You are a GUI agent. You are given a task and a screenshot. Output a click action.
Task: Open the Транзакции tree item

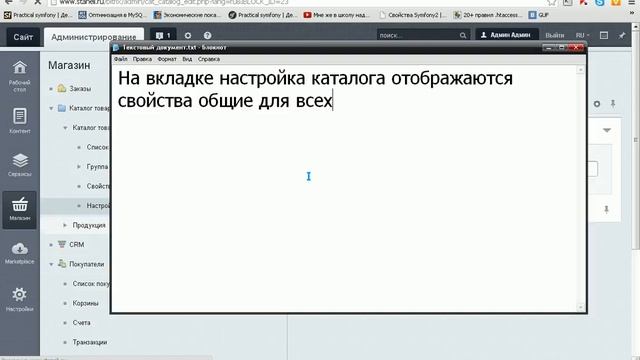(90, 342)
